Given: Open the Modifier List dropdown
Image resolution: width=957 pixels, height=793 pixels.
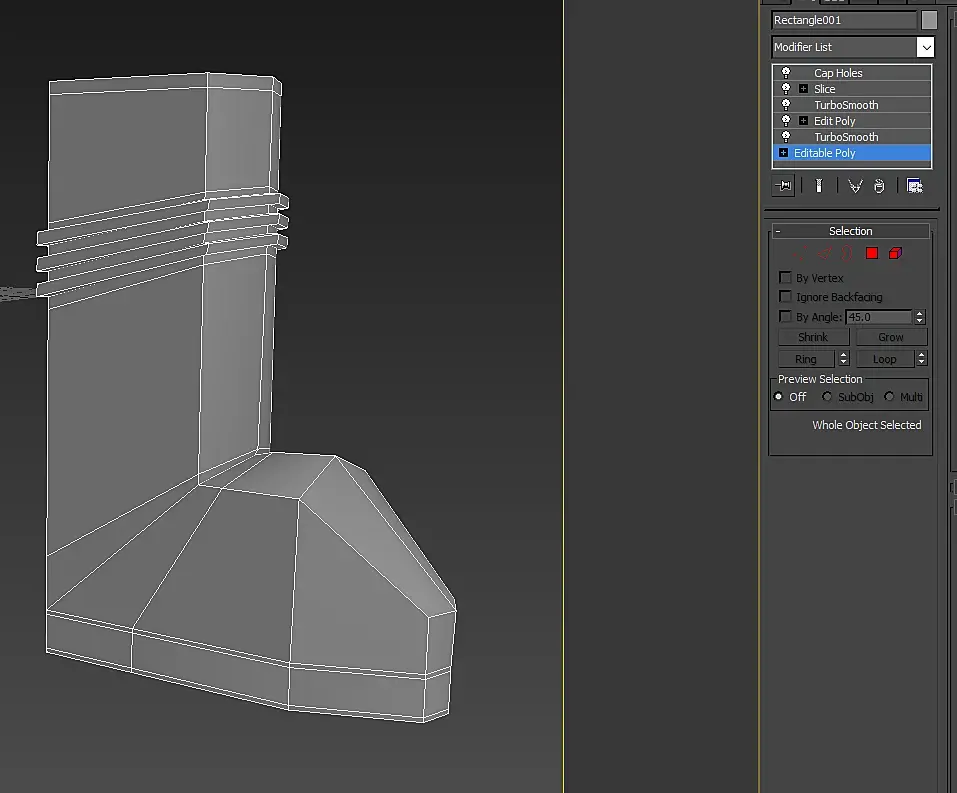Looking at the screenshot, I should pyautogui.click(x=853, y=47).
